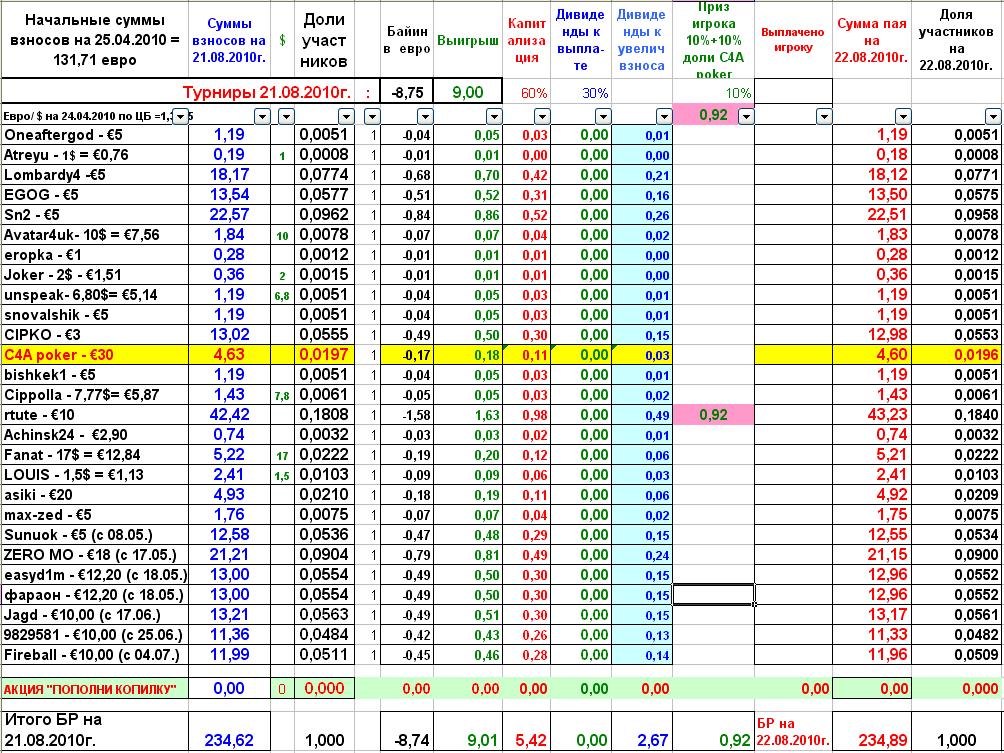Viewport: 1004px width, 753px height.
Task: Open the filter dropdown under "Выплачено игроку"
Action: coord(824,117)
